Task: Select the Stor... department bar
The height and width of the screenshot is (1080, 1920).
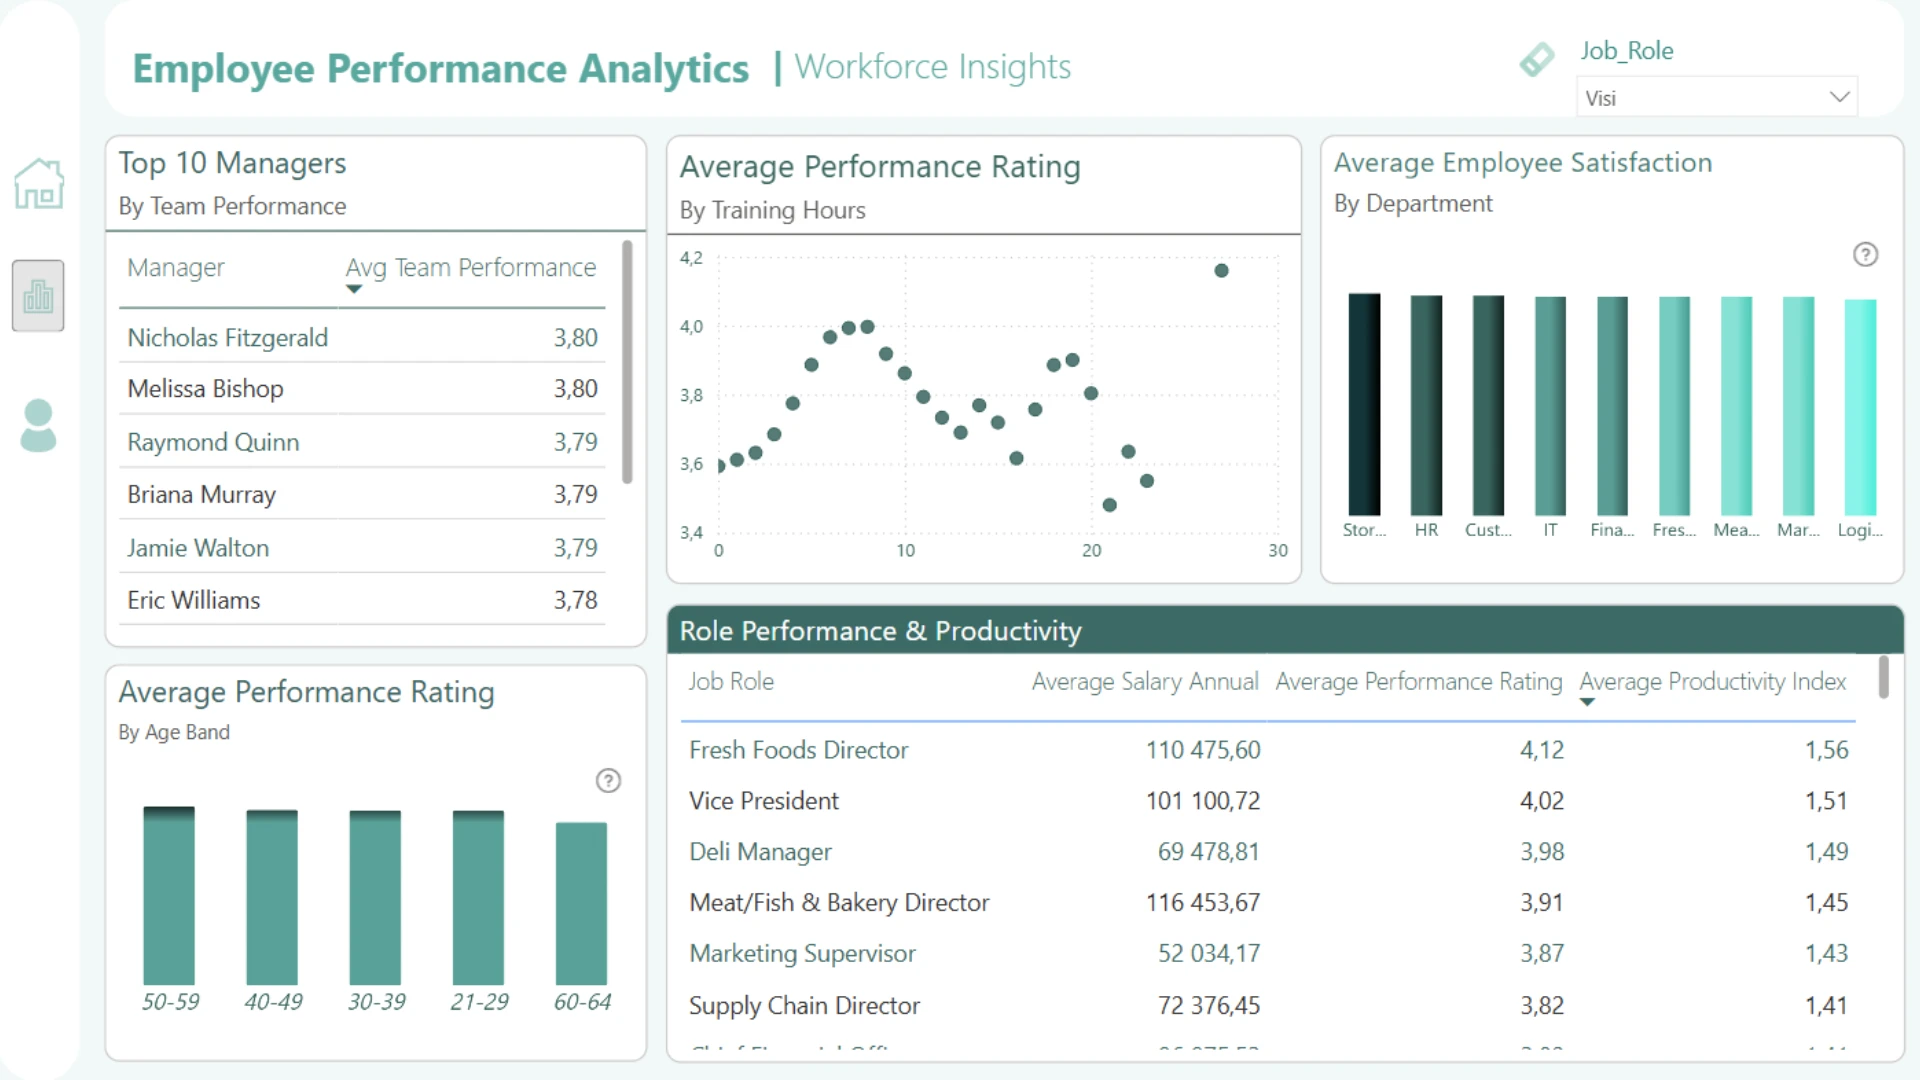Action: point(1364,405)
